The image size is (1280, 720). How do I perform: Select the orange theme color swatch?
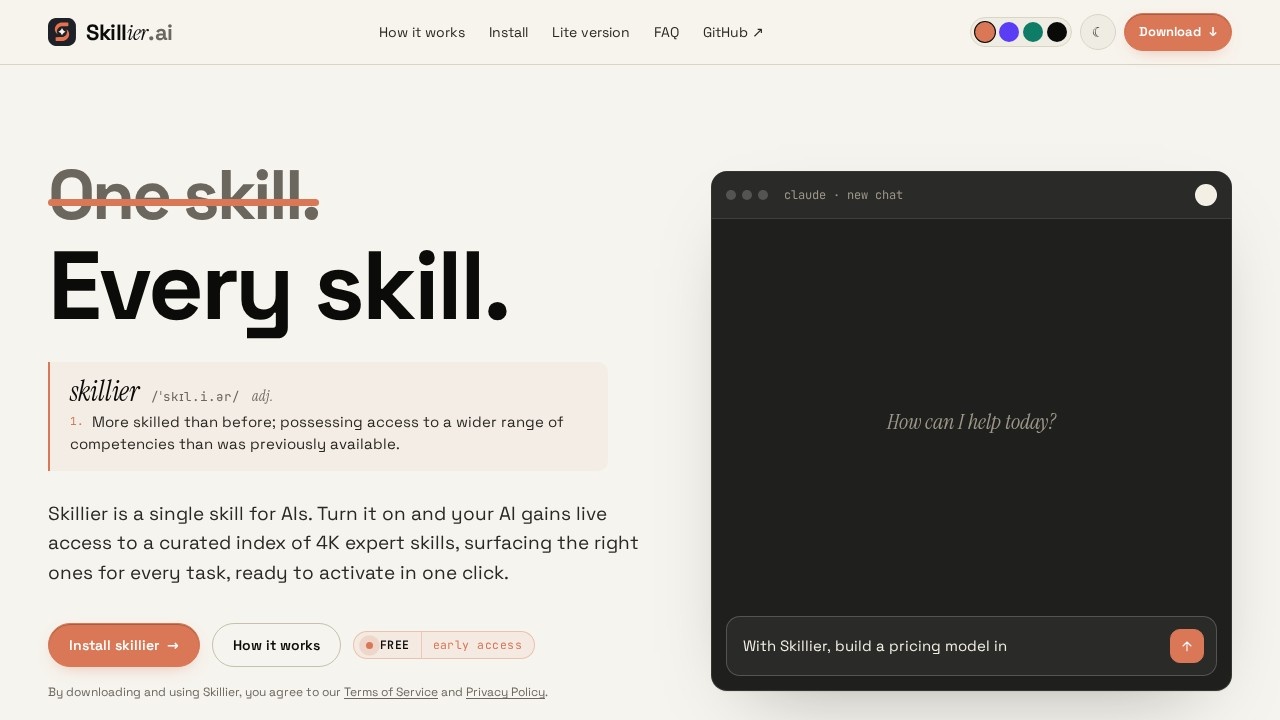985,32
